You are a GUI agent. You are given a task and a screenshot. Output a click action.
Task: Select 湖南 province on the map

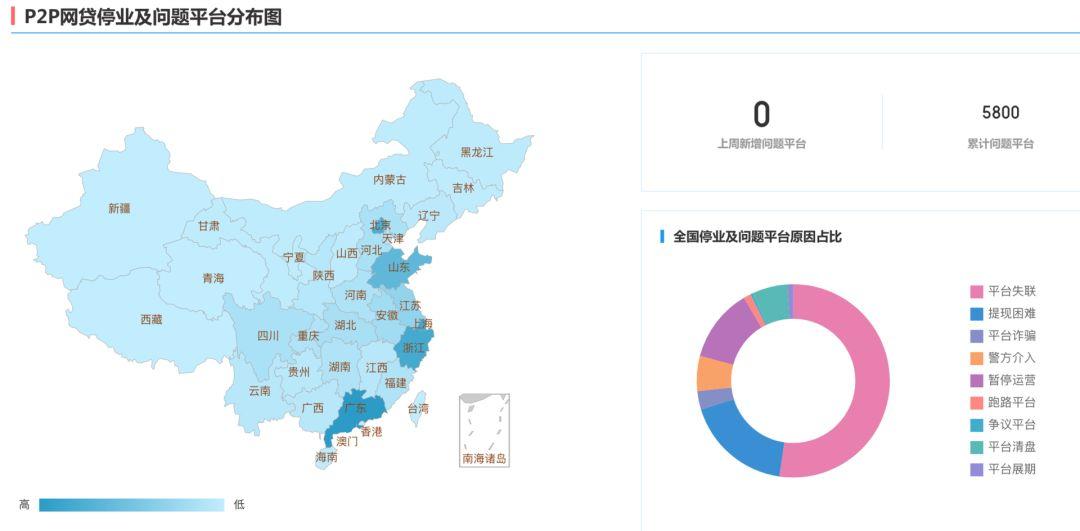point(340,366)
